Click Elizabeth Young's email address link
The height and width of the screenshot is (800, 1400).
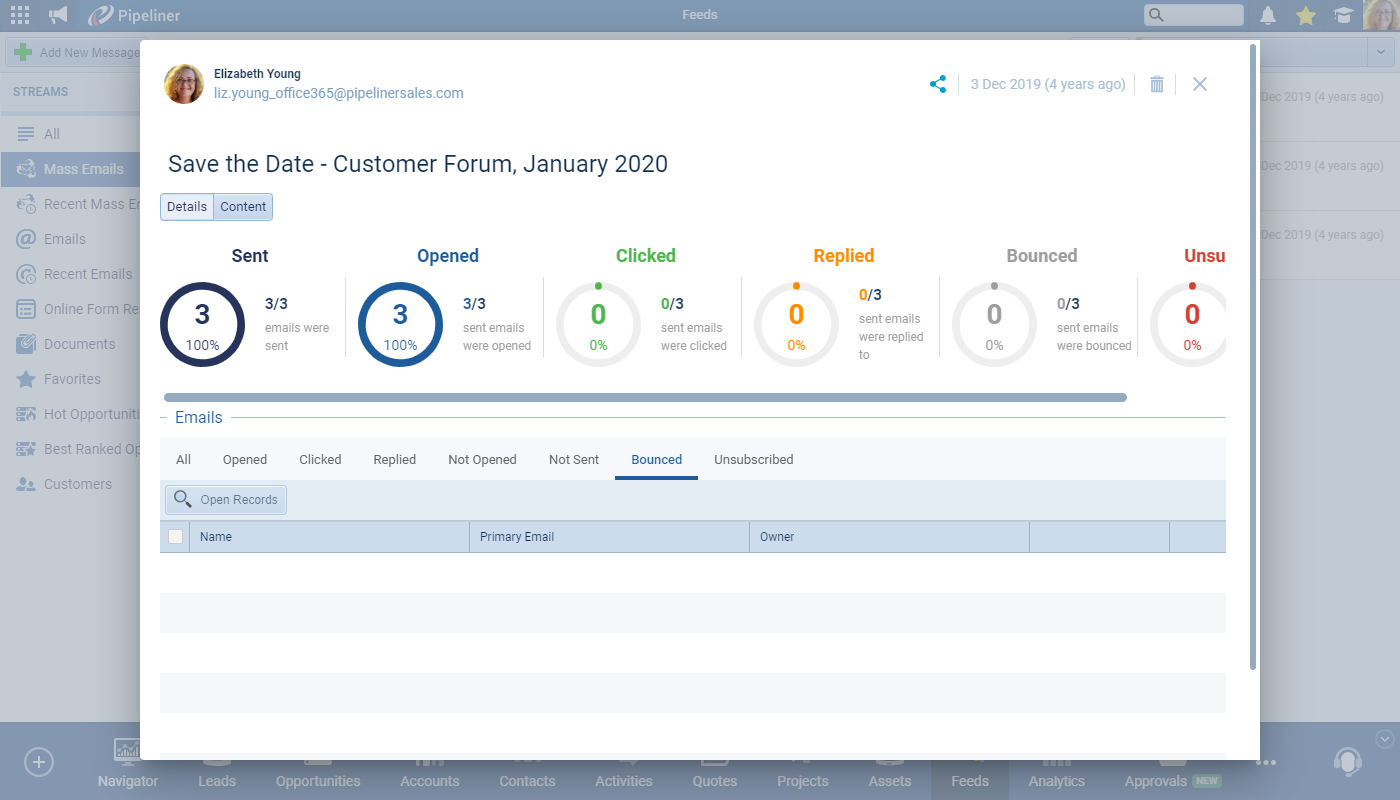pyautogui.click(x=338, y=93)
